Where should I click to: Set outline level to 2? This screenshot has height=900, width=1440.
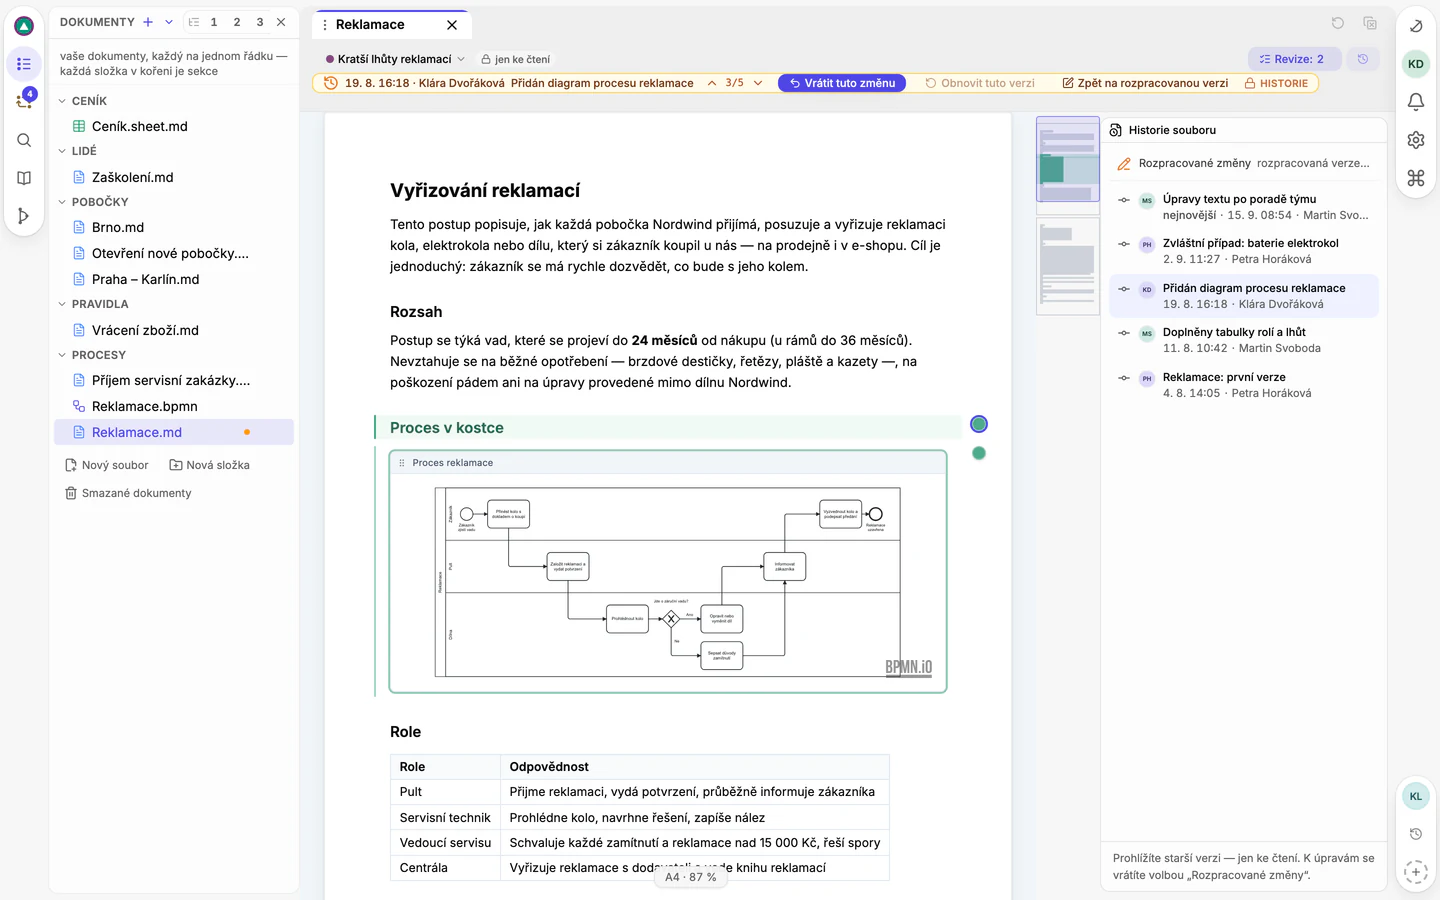(x=237, y=22)
